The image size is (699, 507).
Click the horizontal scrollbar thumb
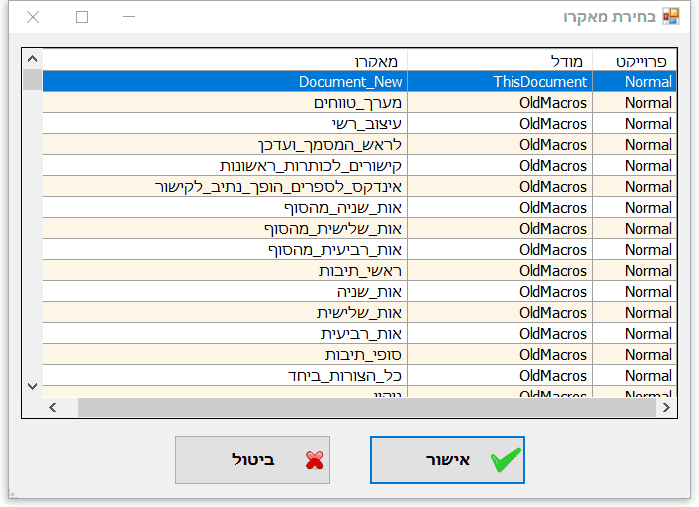(367, 408)
